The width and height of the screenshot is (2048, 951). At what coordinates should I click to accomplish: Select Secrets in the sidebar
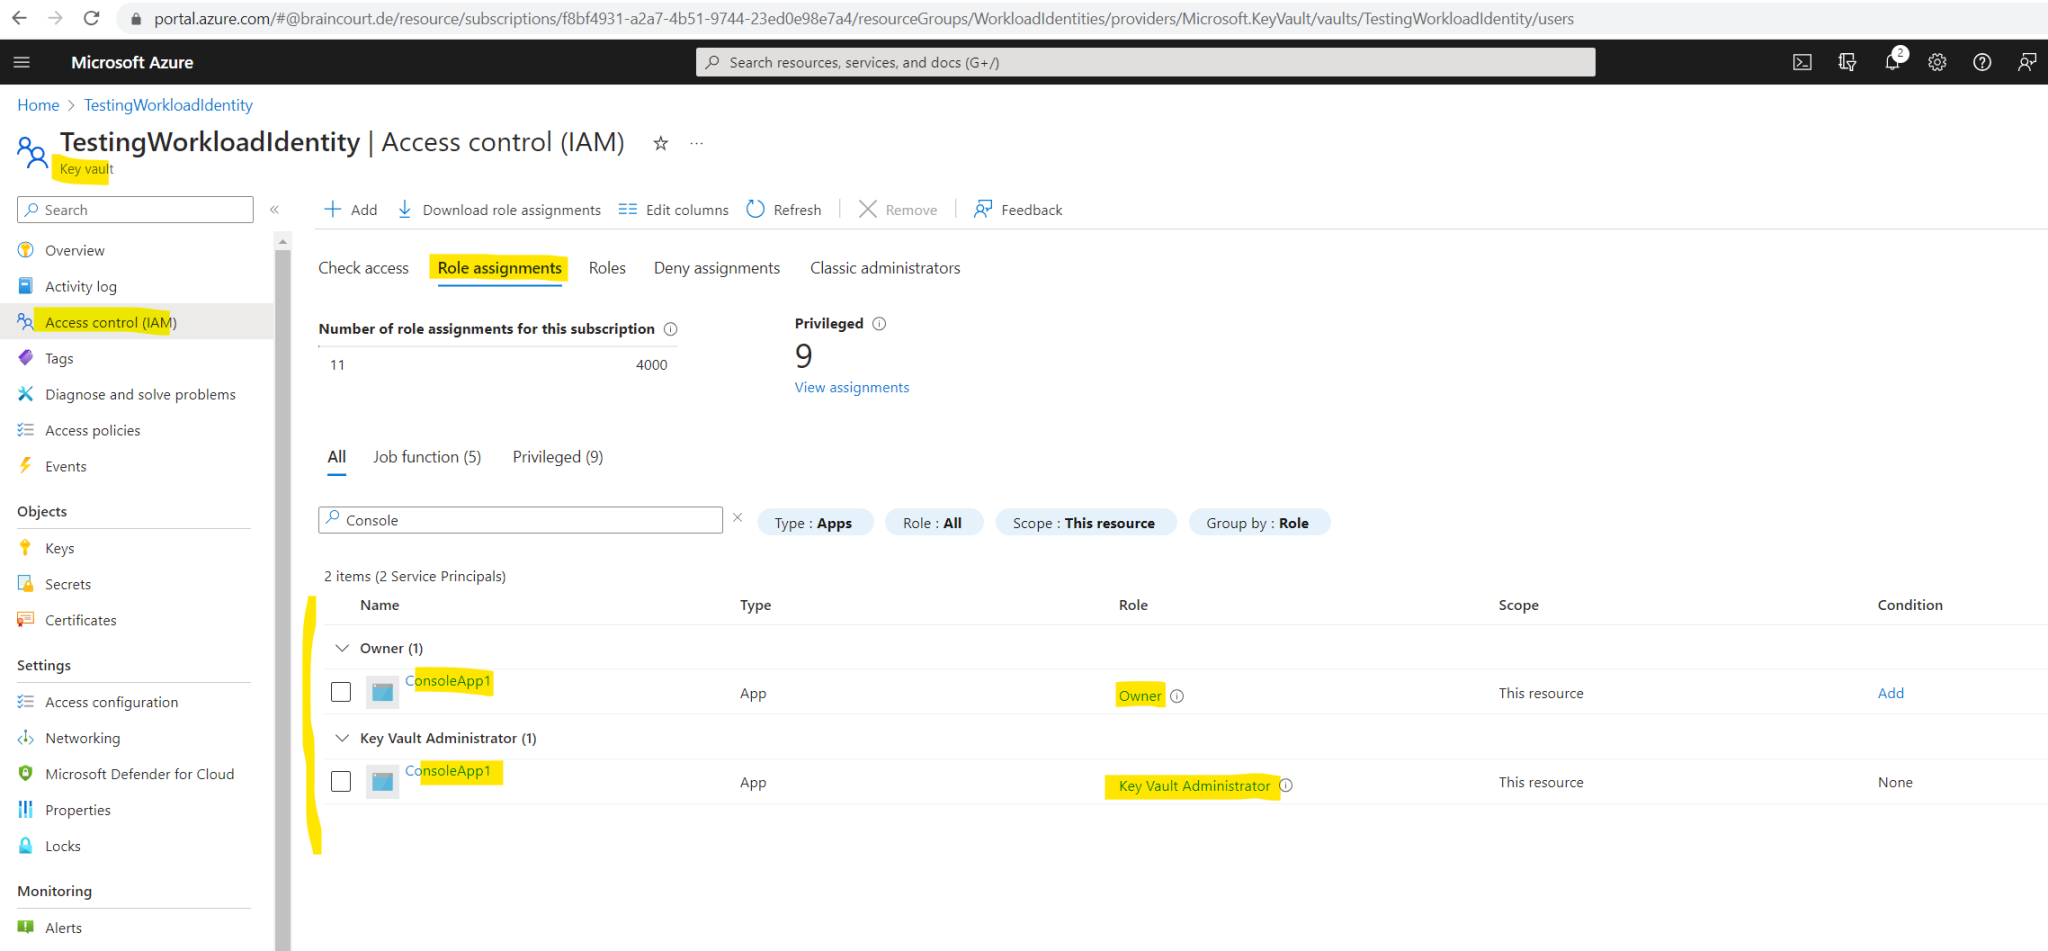click(67, 583)
